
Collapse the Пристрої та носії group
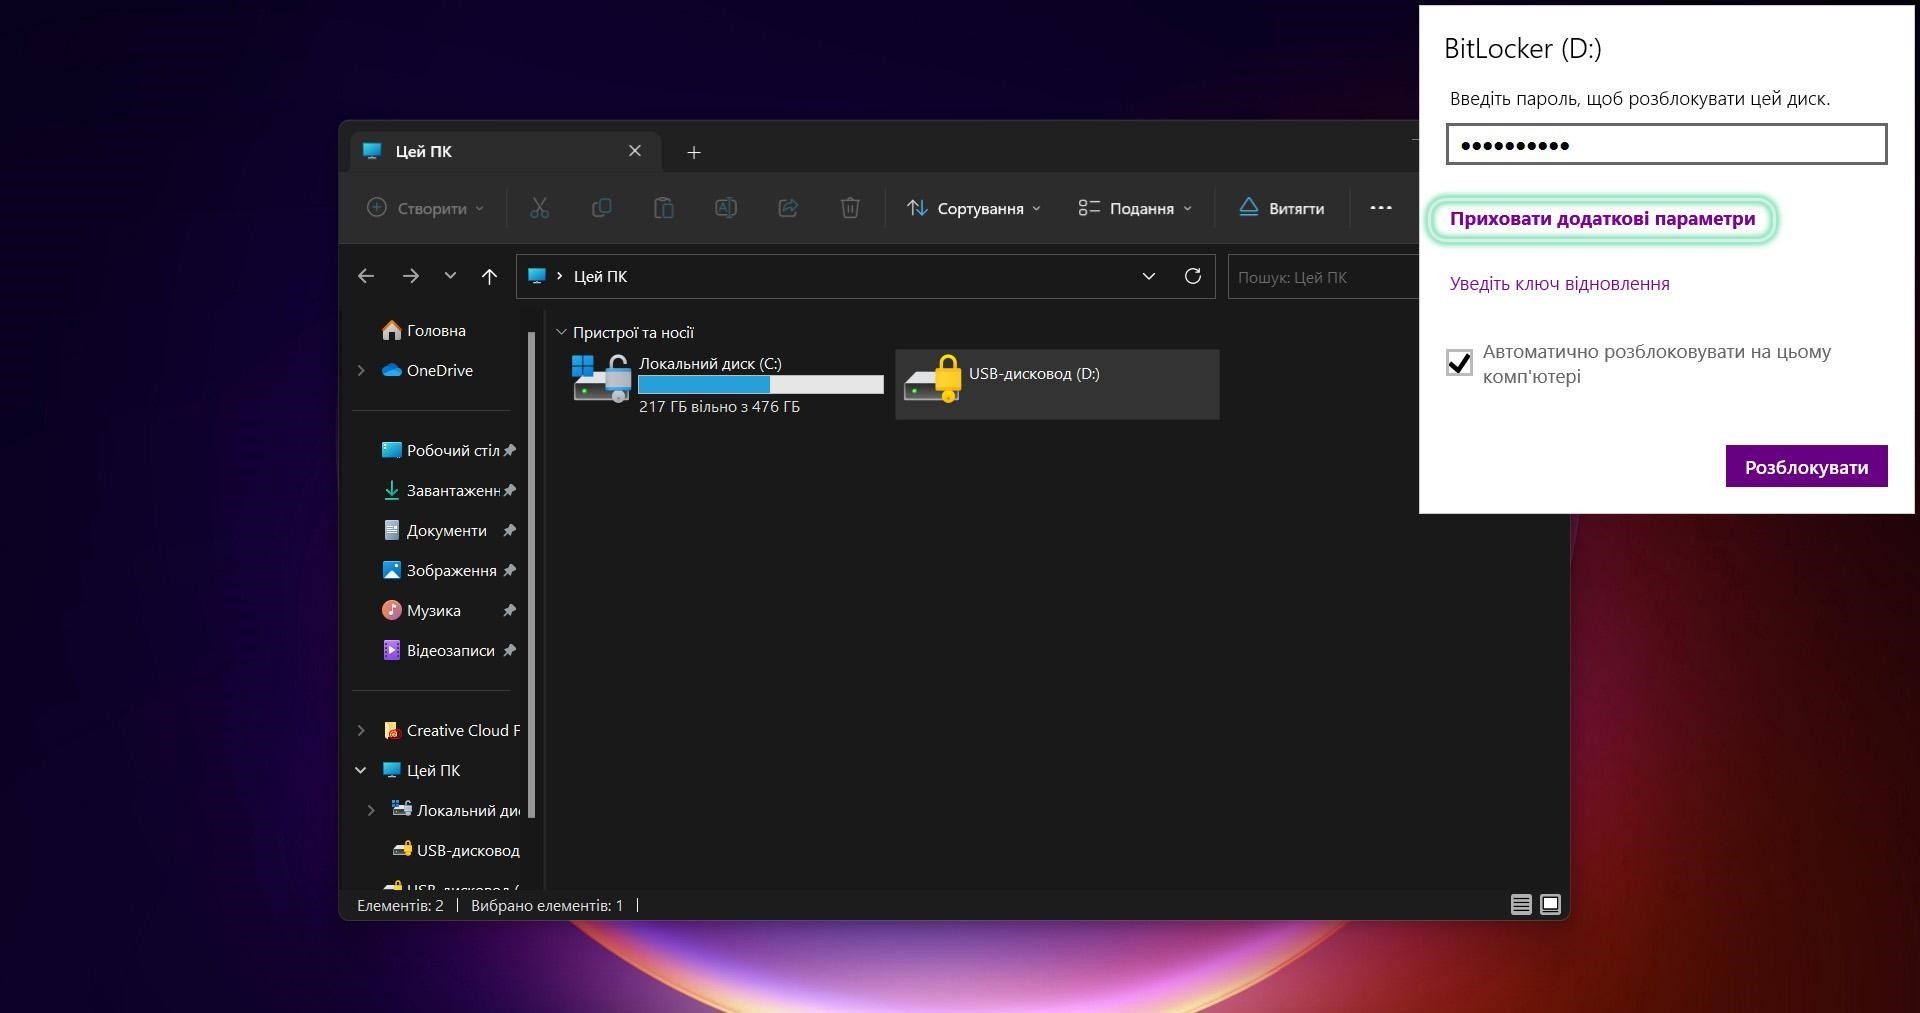561,332
